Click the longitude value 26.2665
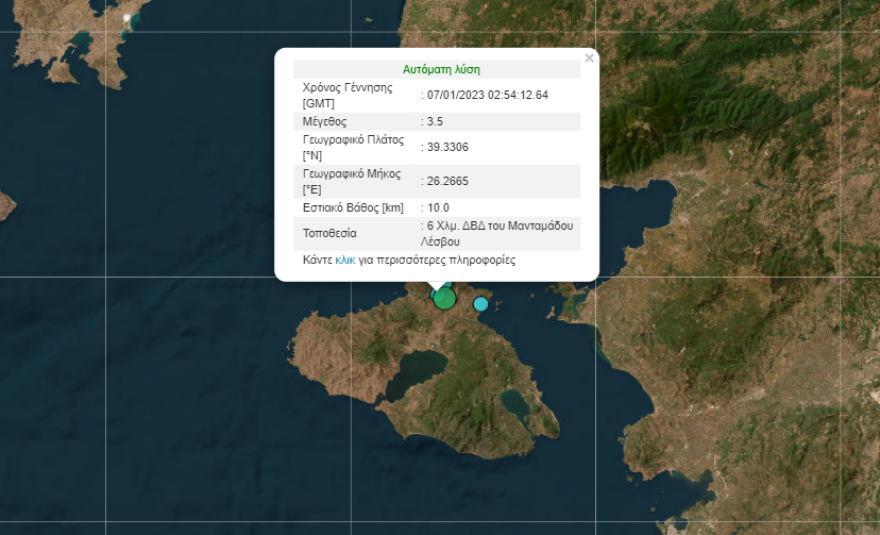Viewport: 880px width, 535px height. click(447, 181)
